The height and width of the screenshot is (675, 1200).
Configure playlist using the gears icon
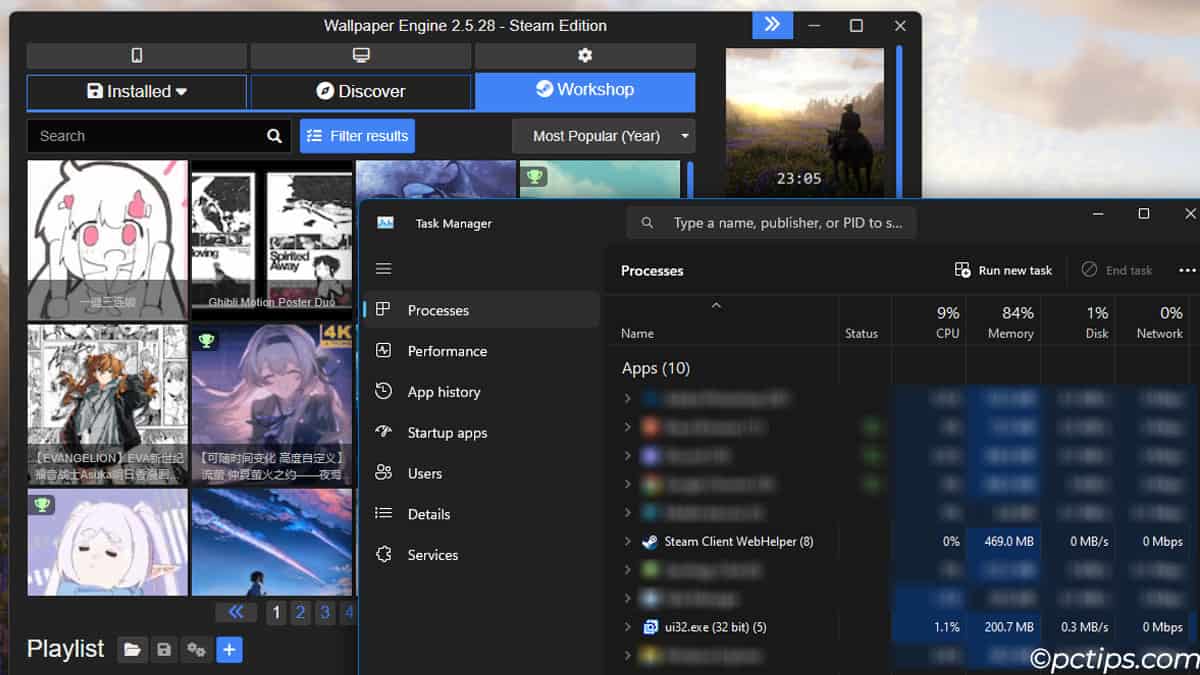pyautogui.click(x=197, y=650)
